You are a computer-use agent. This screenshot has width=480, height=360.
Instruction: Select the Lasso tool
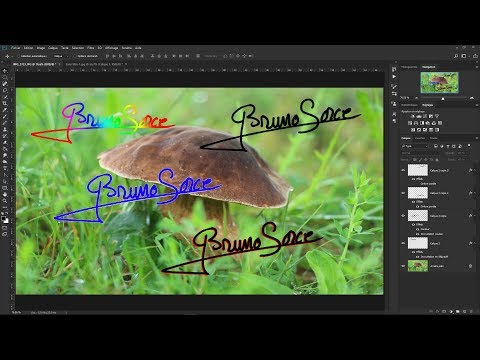(5, 84)
